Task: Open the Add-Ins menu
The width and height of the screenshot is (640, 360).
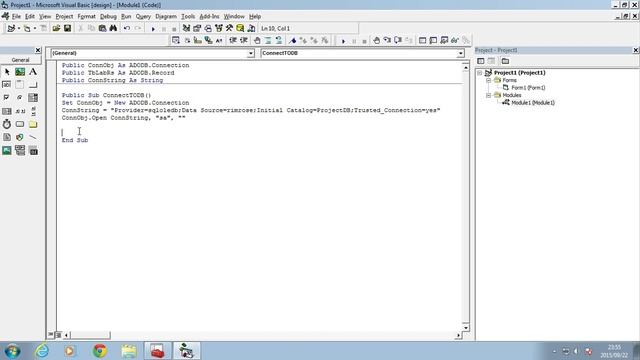Action: (209, 16)
